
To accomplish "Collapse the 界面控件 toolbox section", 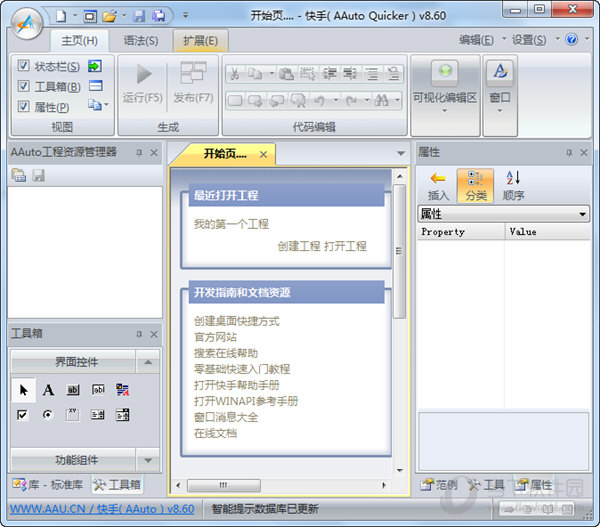I will pos(148,362).
